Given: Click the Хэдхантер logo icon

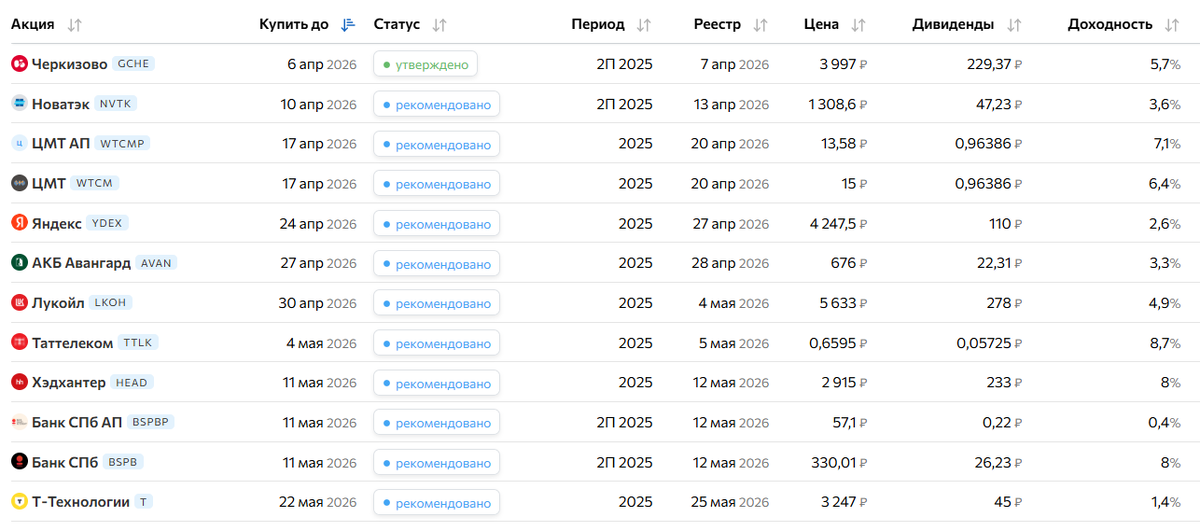Looking at the screenshot, I should point(19,382).
